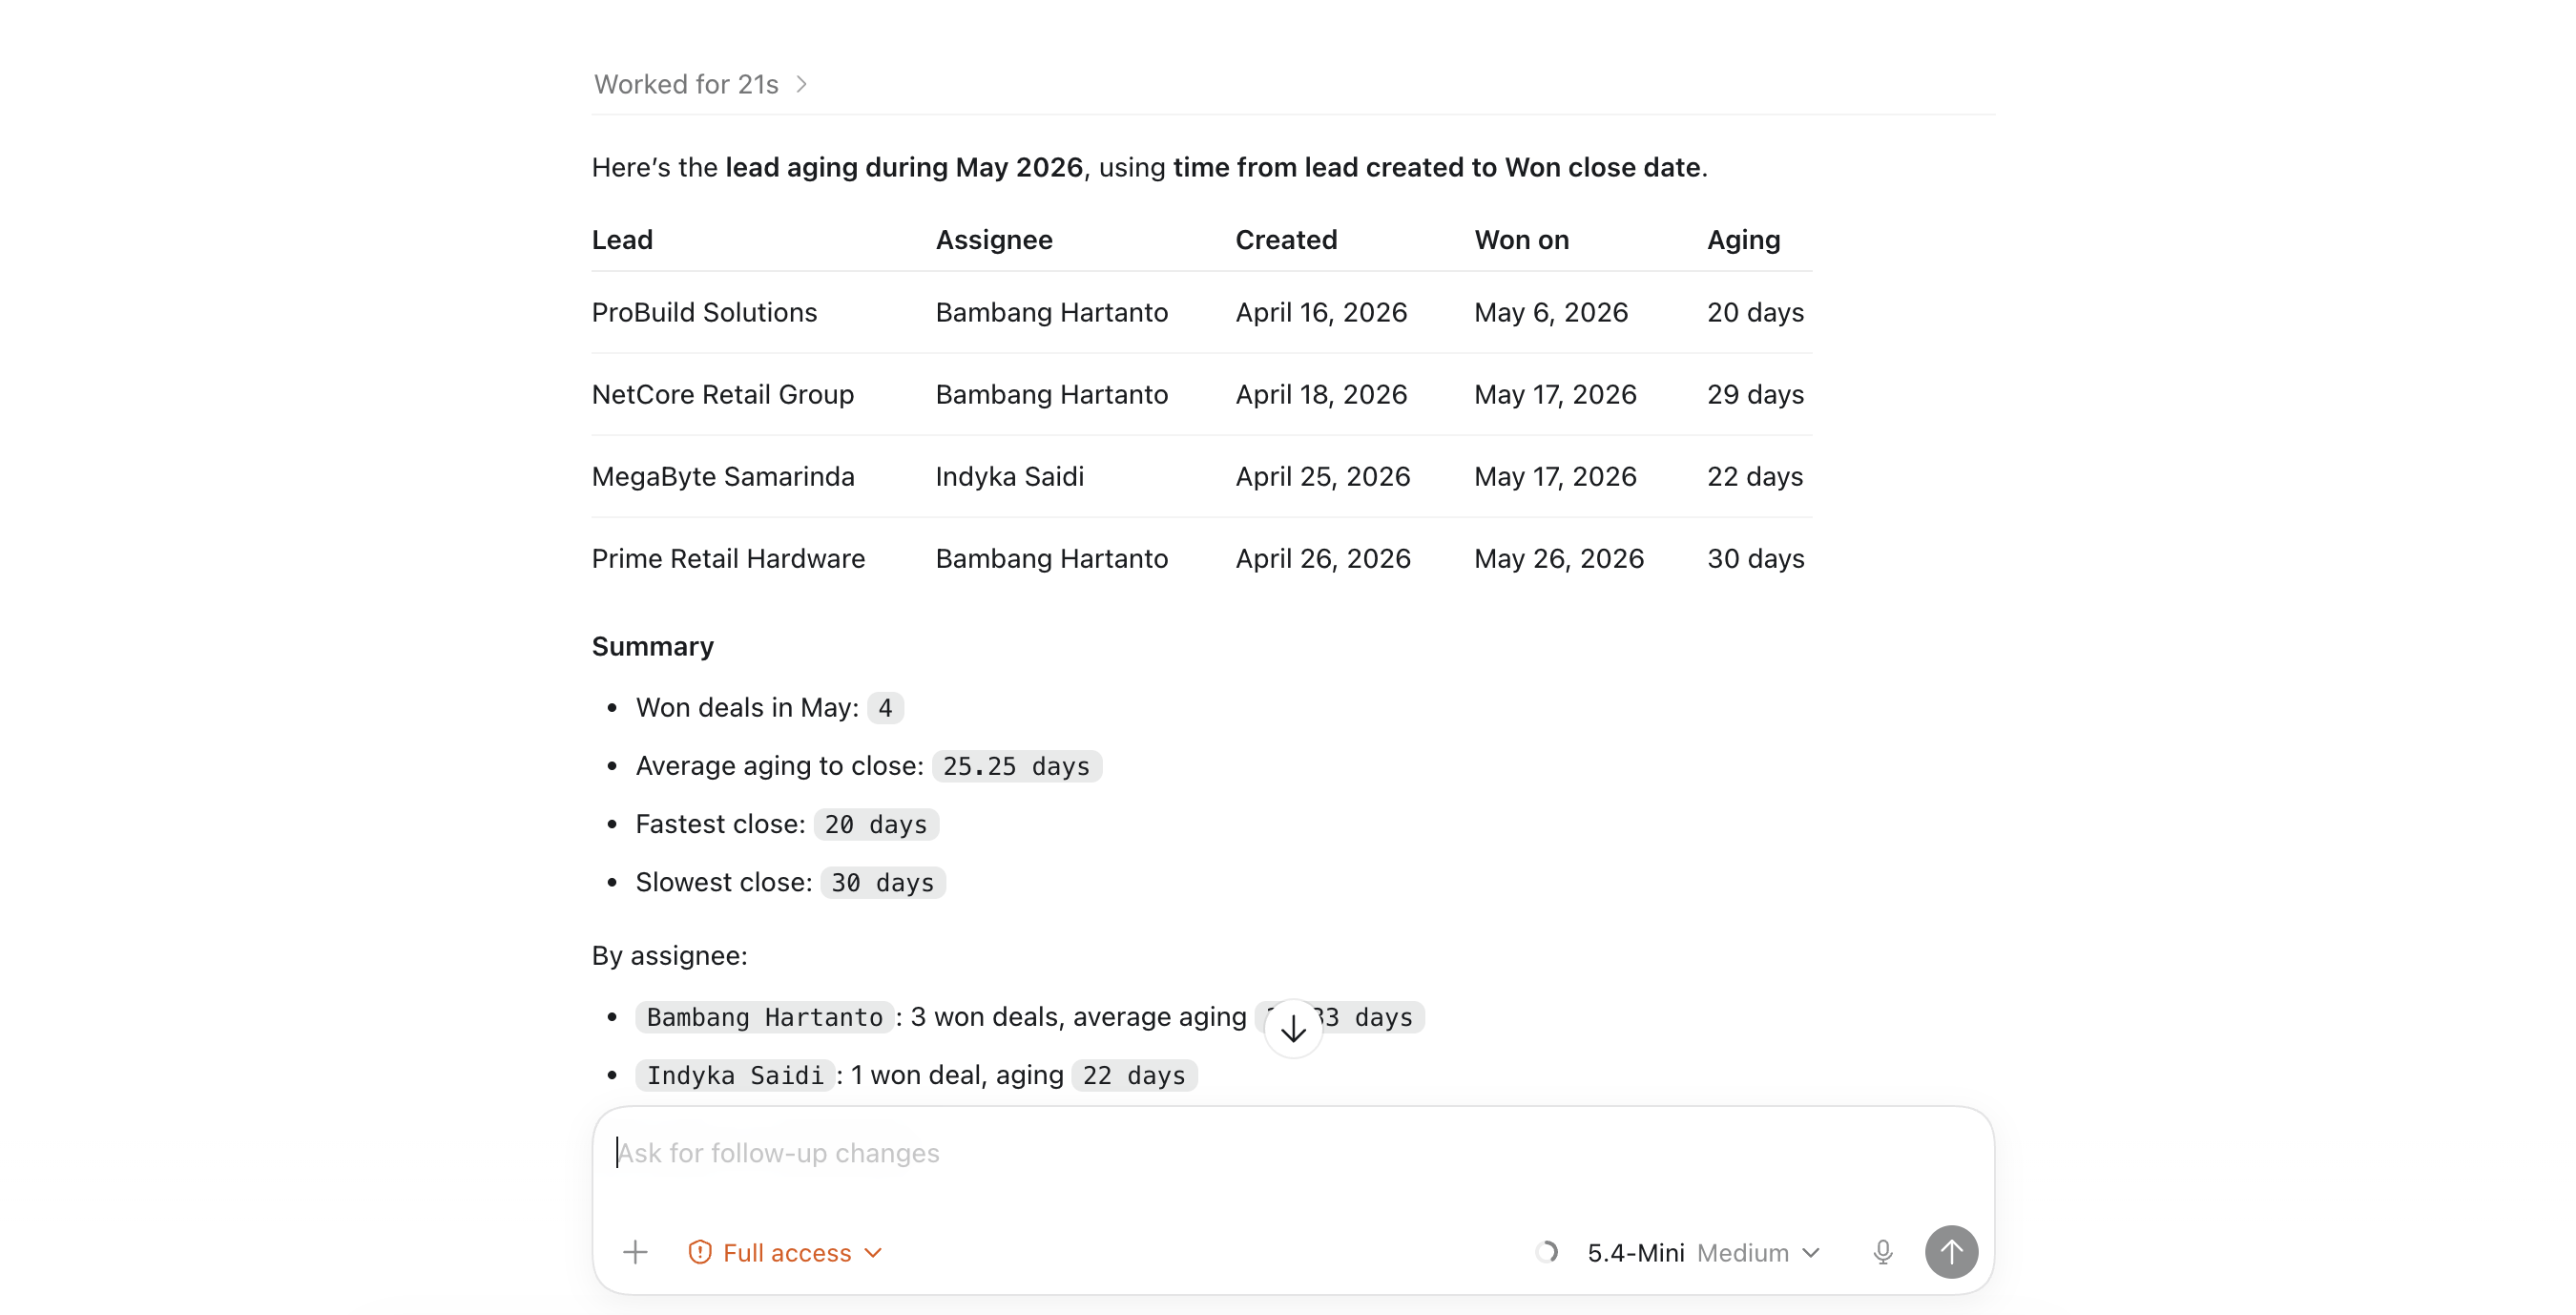The width and height of the screenshot is (2576, 1315).
Task: Click the 'ProBuild Solutions' lead cell
Action: (704, 312)
